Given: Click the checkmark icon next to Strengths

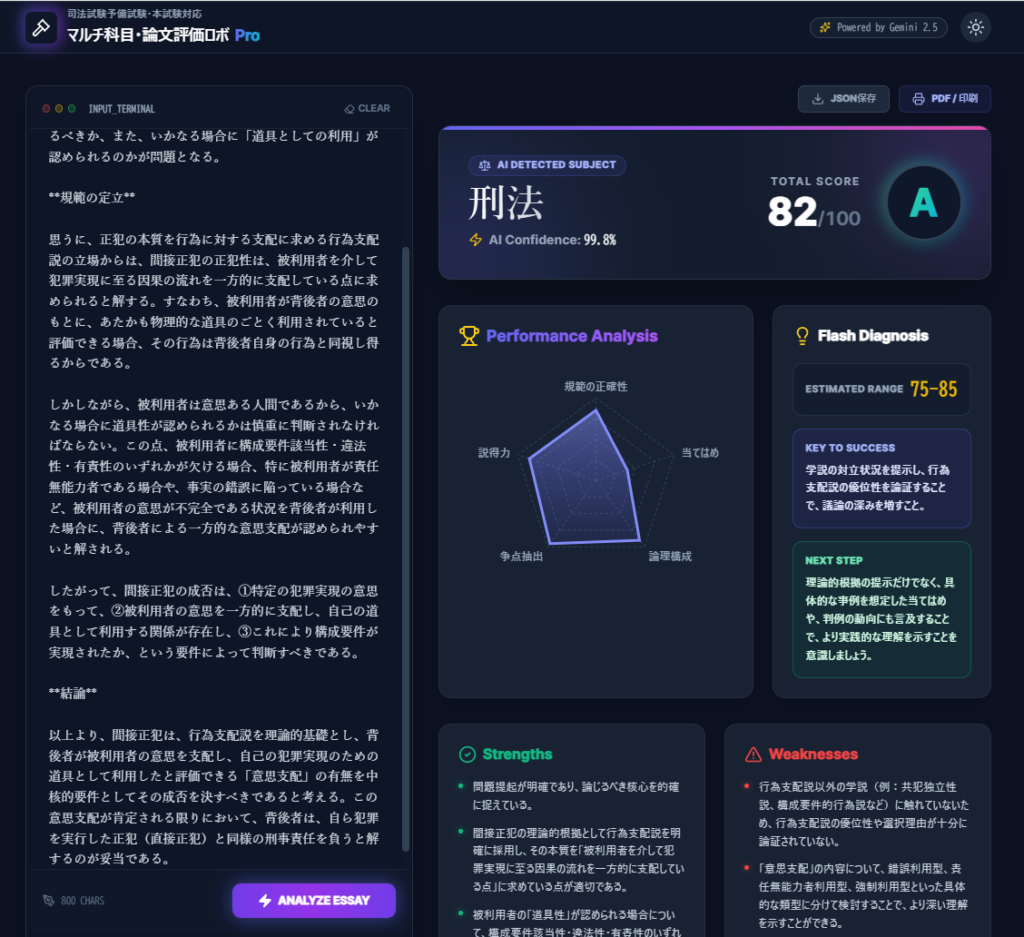Looking at the screenshot, I should (466, 754).
